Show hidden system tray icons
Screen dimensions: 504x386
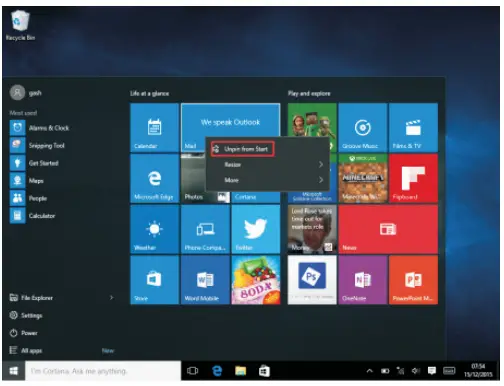click(370, 371)
